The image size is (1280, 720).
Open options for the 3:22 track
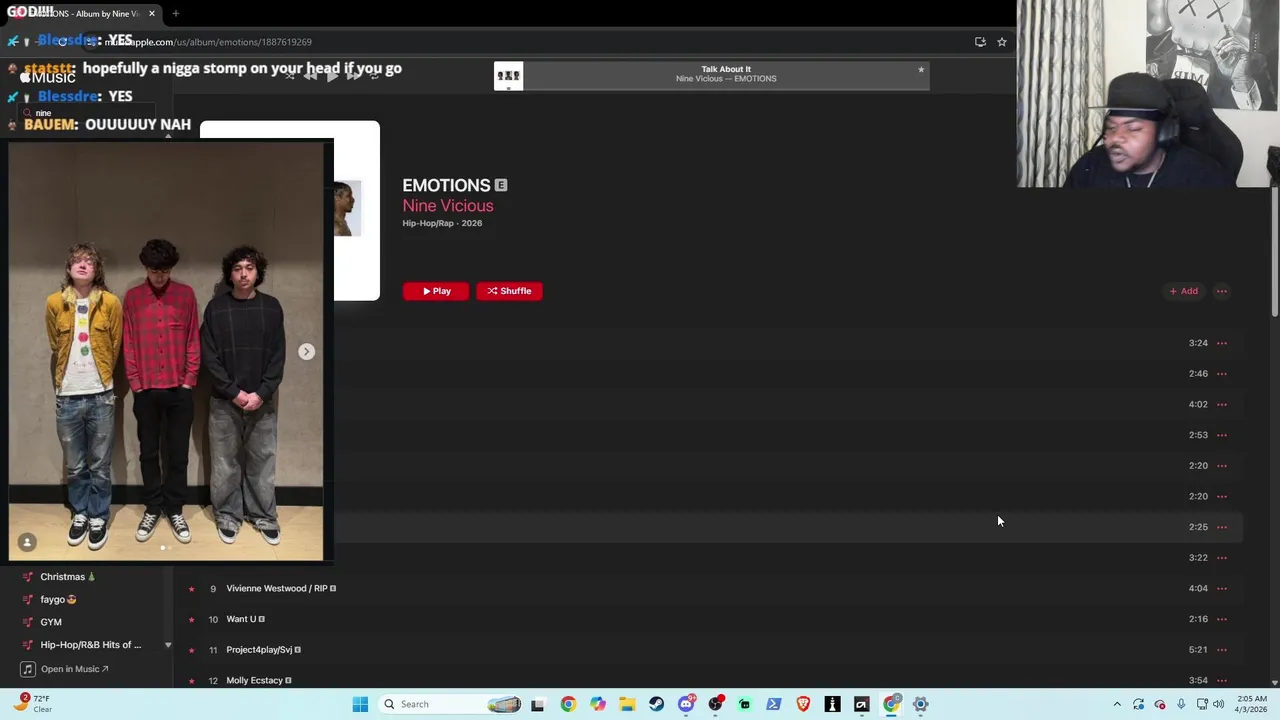point(1222,558)
